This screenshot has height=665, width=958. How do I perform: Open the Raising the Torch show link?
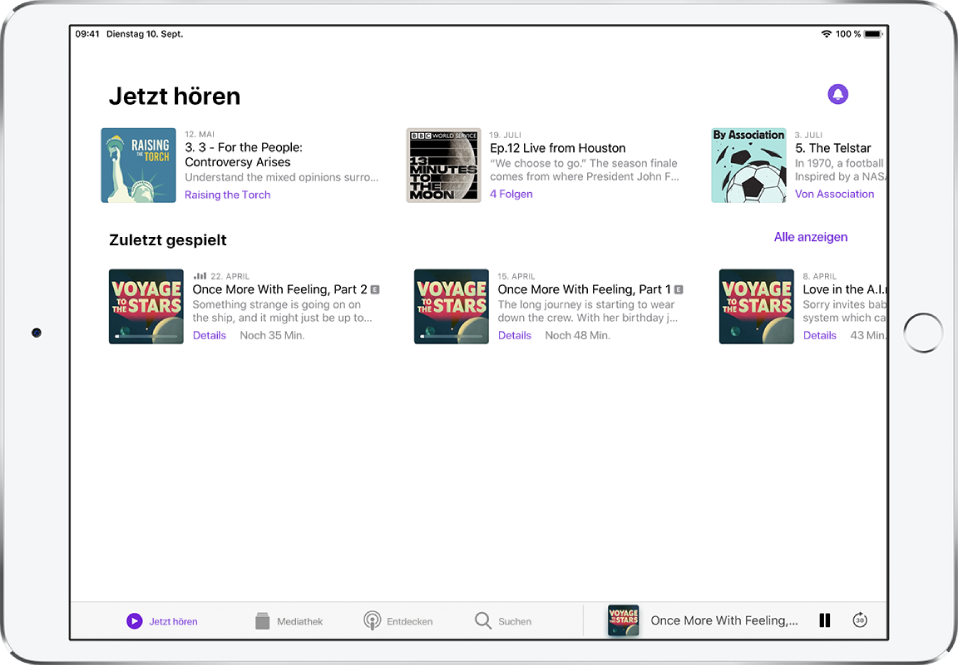tap(227, 195)
